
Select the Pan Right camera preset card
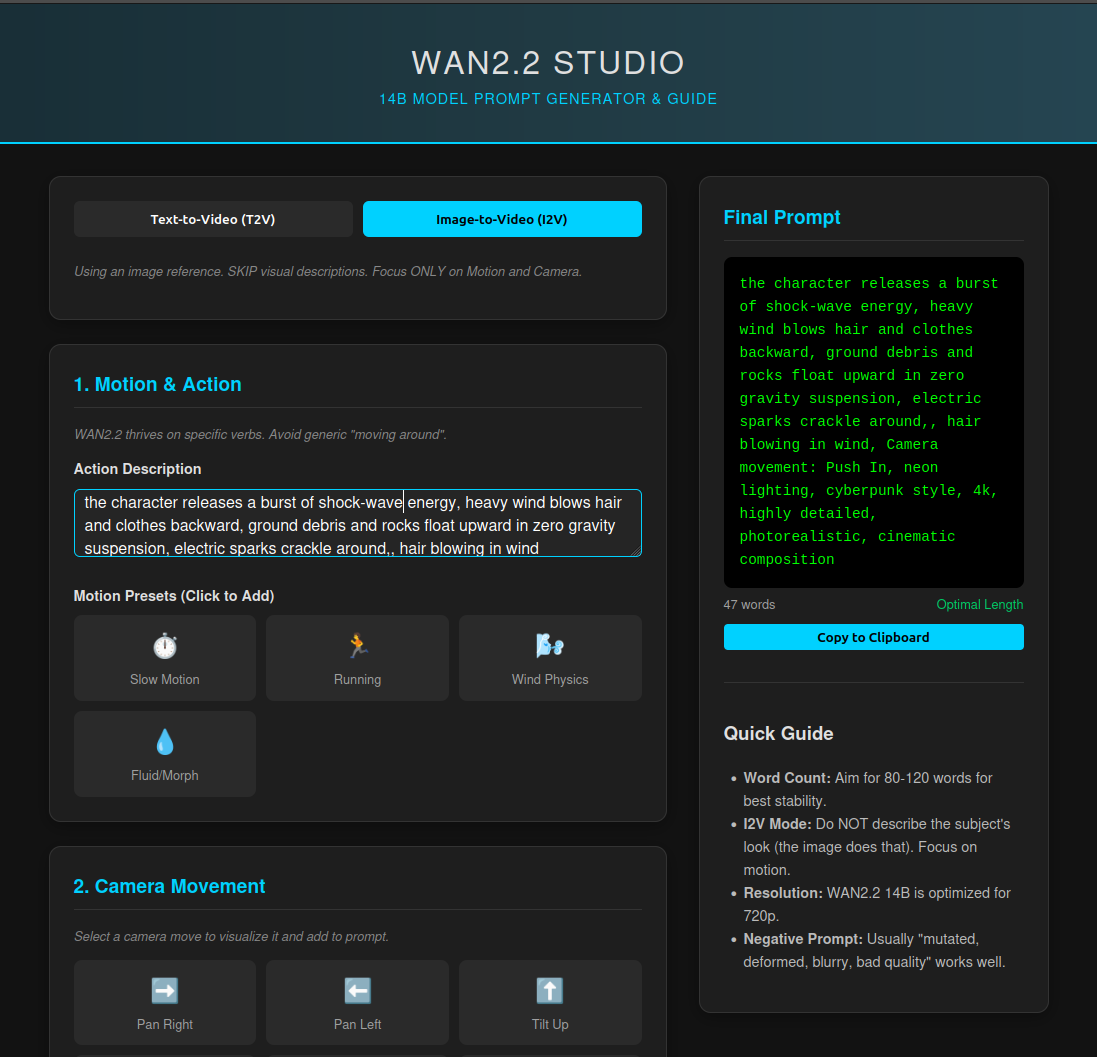tap(164, 1002)
